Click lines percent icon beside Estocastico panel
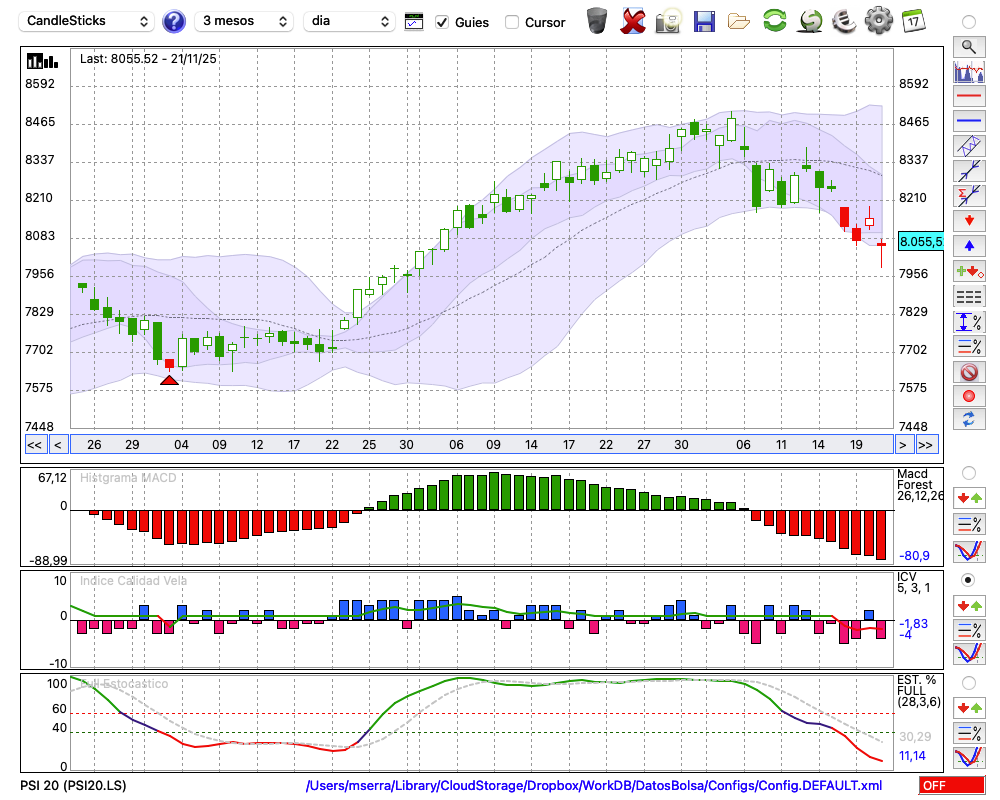This screenshot has width=1000, height=800. coord(969,732)
